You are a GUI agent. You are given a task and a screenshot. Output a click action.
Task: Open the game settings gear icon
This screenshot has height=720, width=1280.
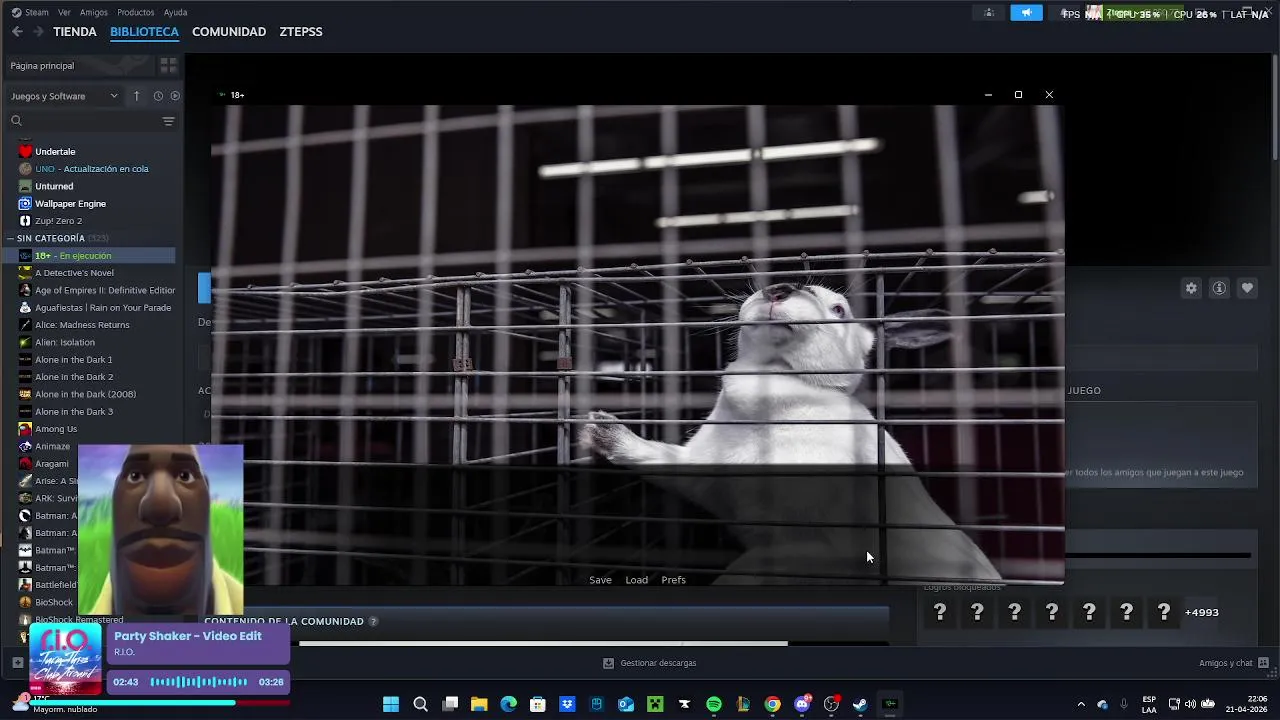[1191, 288]
